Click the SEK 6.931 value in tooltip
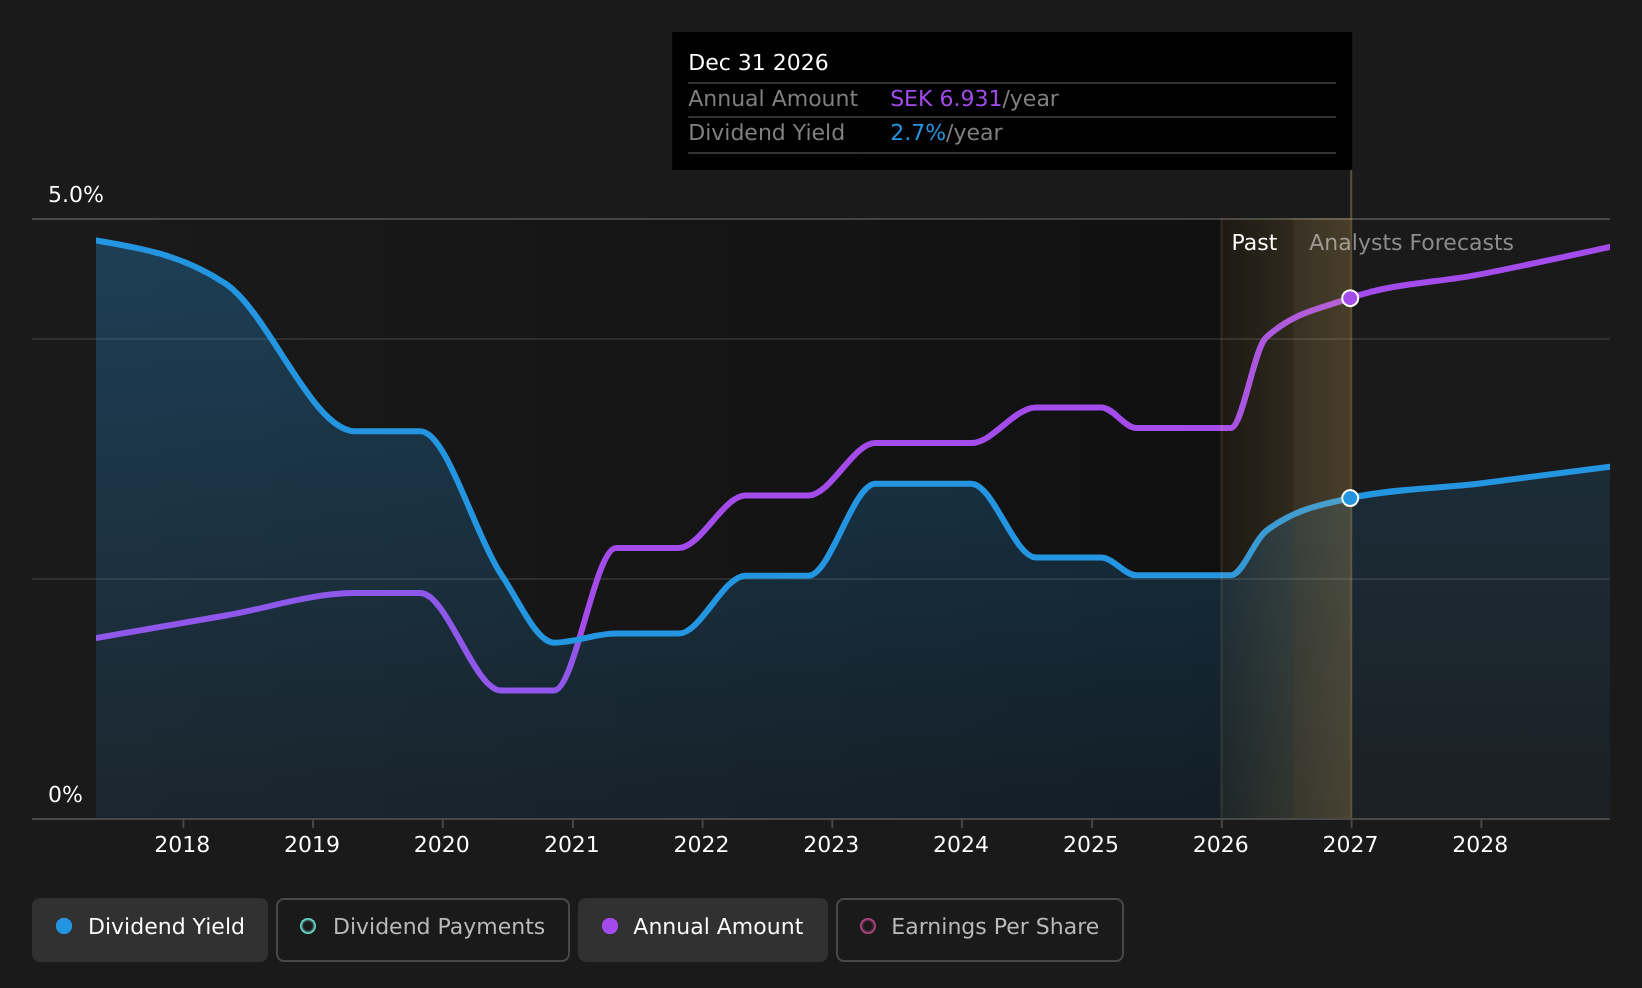The height and width of the screenshot is (988, 1642). [946, 99]
